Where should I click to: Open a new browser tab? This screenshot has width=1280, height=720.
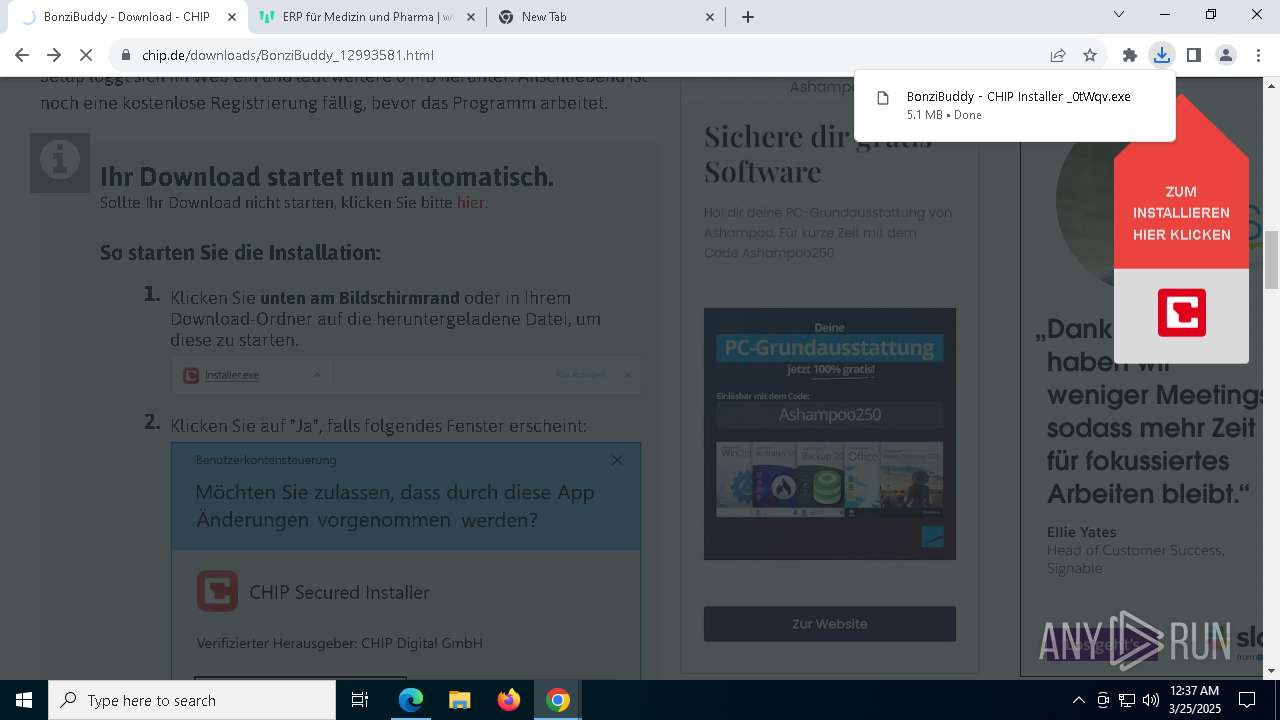747,17
